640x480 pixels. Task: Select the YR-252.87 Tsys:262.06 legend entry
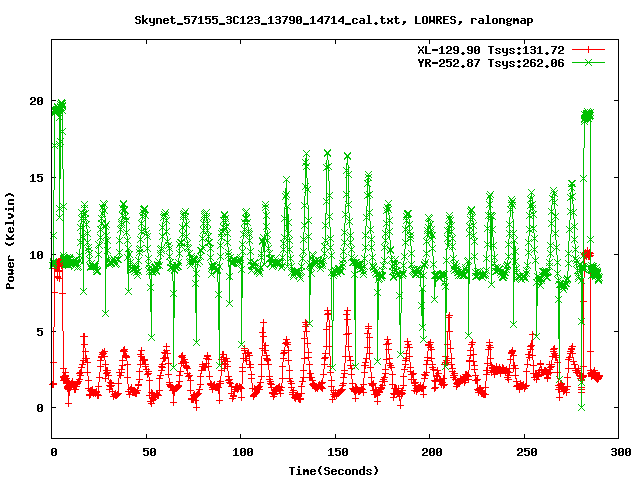tap(491, 63)
